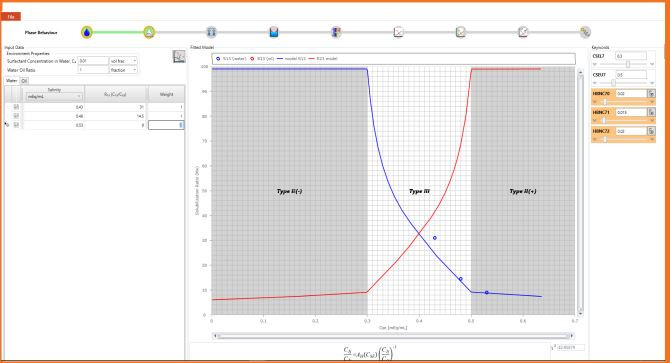This screenshot has width=670, height=363.
Task: Open the File menu
Action: pos(11,17)
